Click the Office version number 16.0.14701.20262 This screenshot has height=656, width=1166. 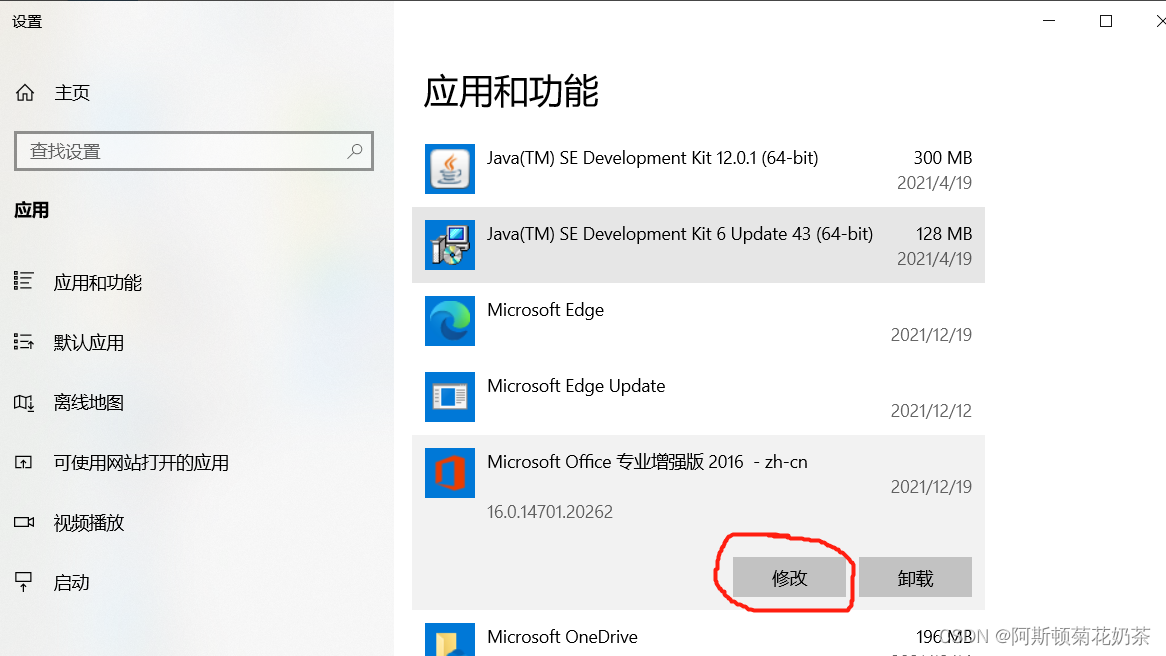(x=550, y=512)
